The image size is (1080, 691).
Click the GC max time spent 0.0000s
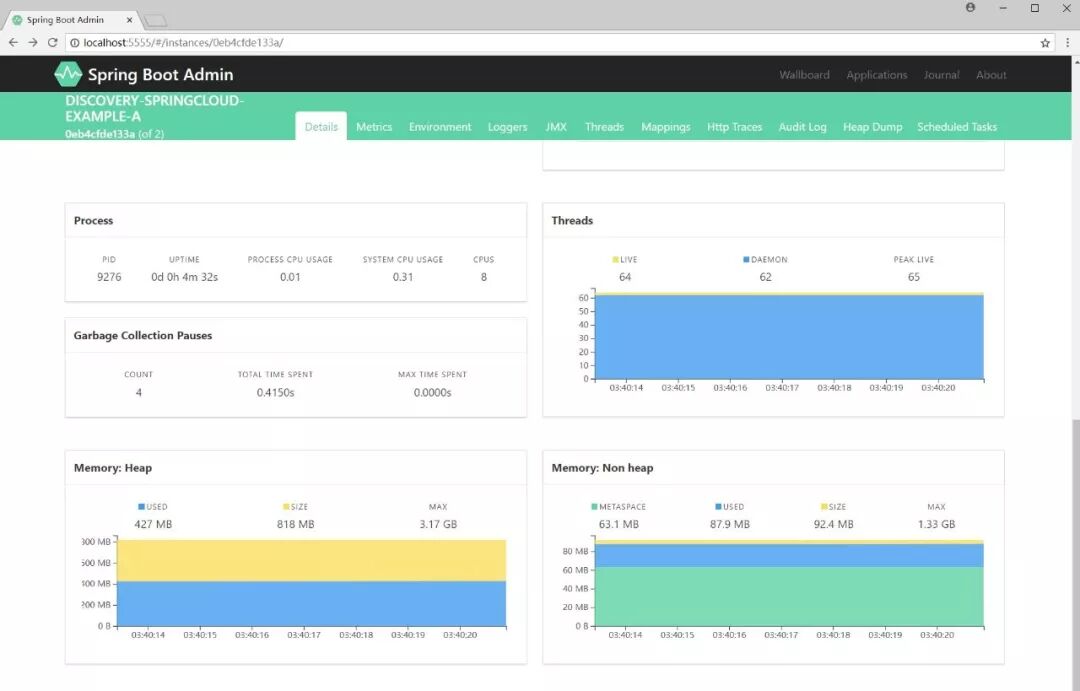pos(433,393)
